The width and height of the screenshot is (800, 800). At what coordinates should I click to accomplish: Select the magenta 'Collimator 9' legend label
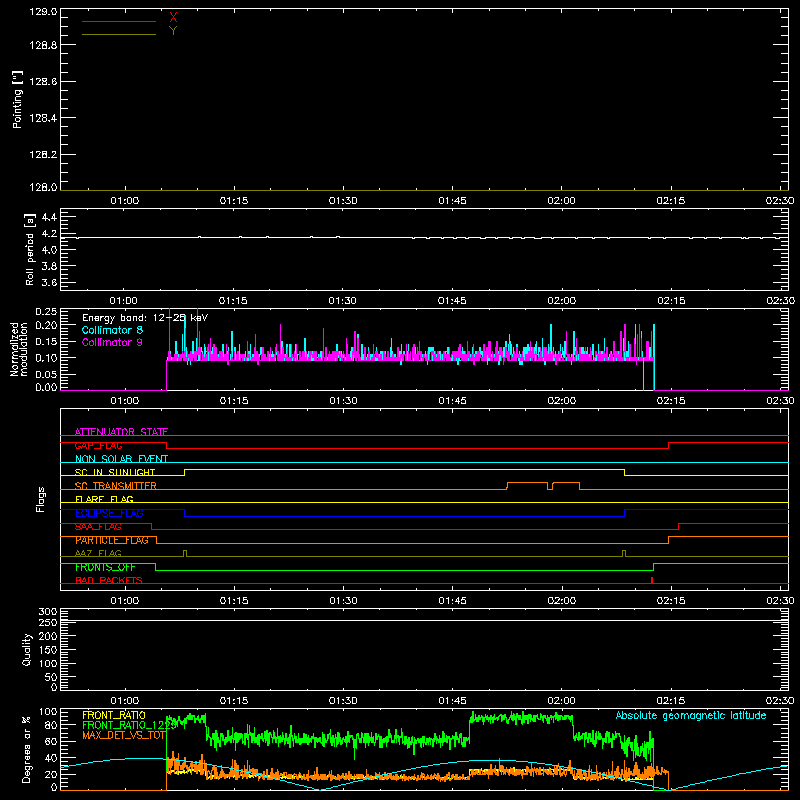click(112, 342)
